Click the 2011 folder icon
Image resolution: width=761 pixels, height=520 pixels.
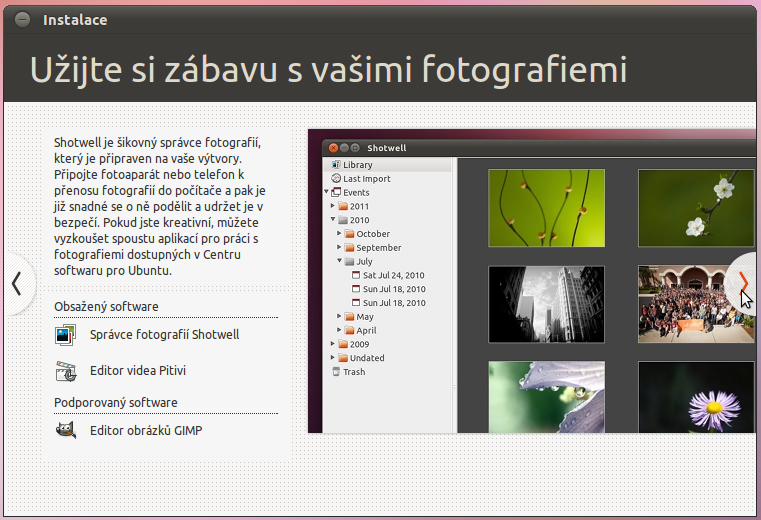(343, 206)
